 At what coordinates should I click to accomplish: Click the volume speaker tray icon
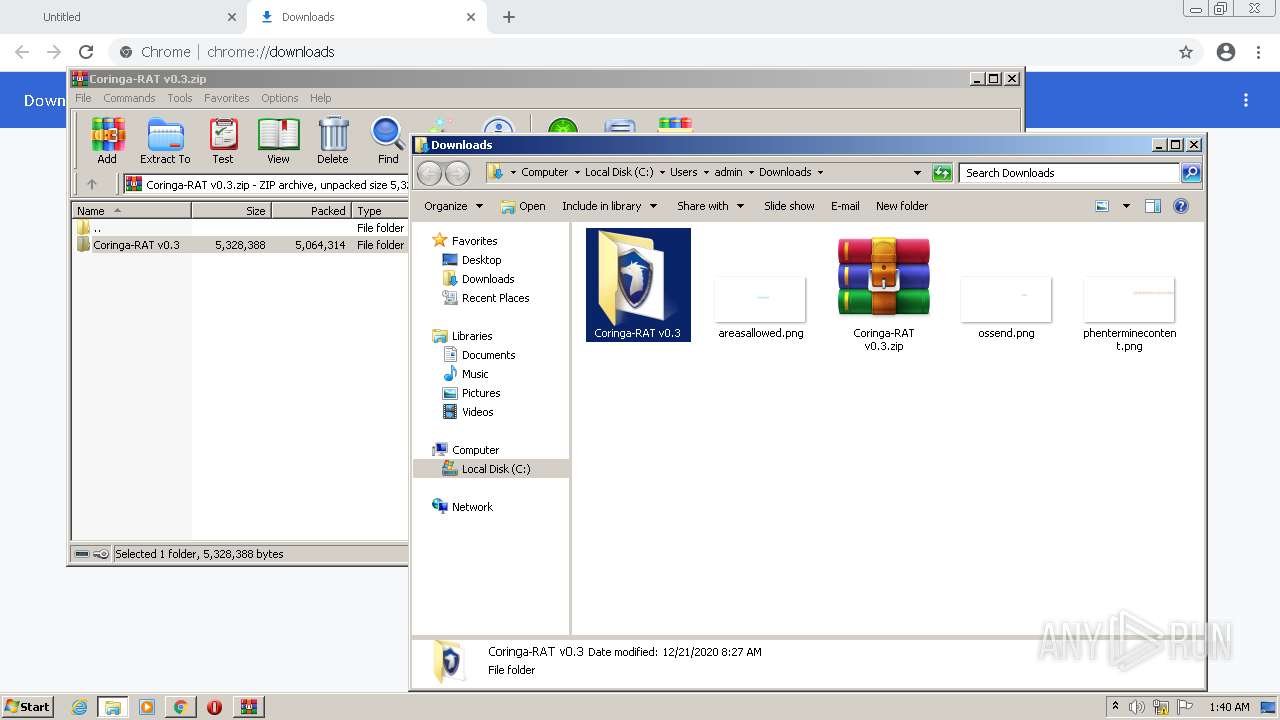[1137, 707]
